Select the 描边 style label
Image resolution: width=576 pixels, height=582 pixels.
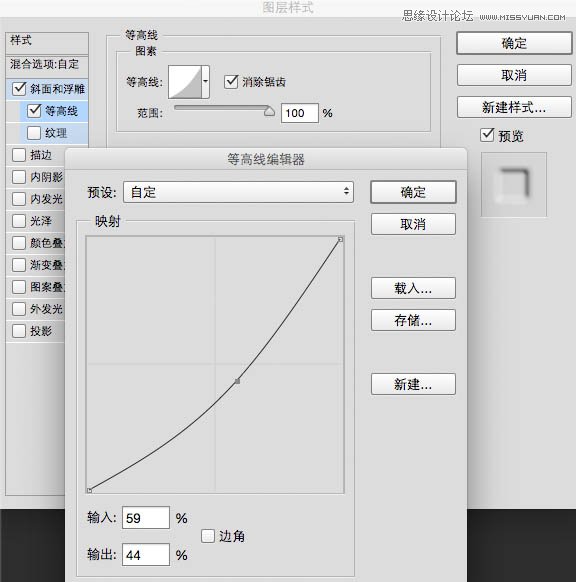coord(41,155)
